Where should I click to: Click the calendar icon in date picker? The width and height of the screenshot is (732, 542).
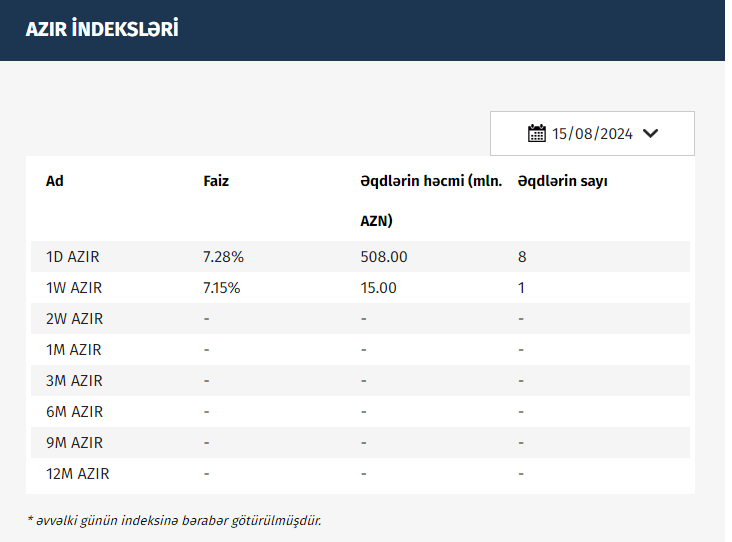[x=536, y=133]
